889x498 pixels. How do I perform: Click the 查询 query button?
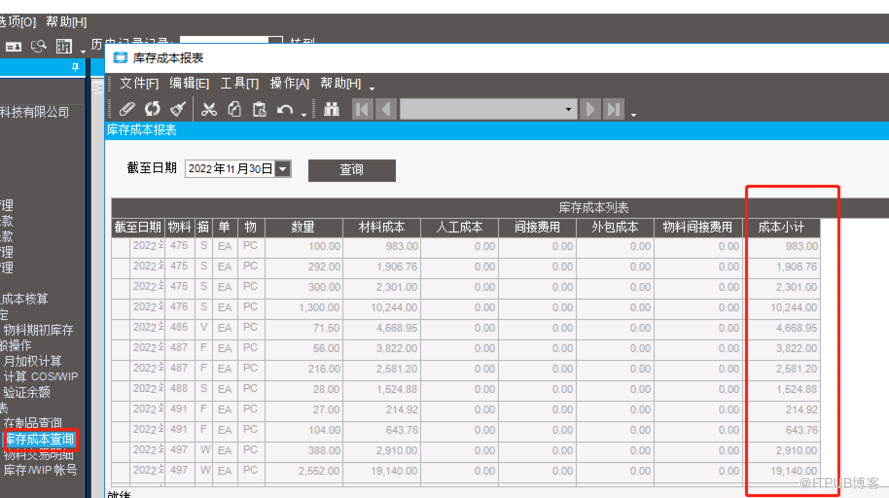coord(352,170)
